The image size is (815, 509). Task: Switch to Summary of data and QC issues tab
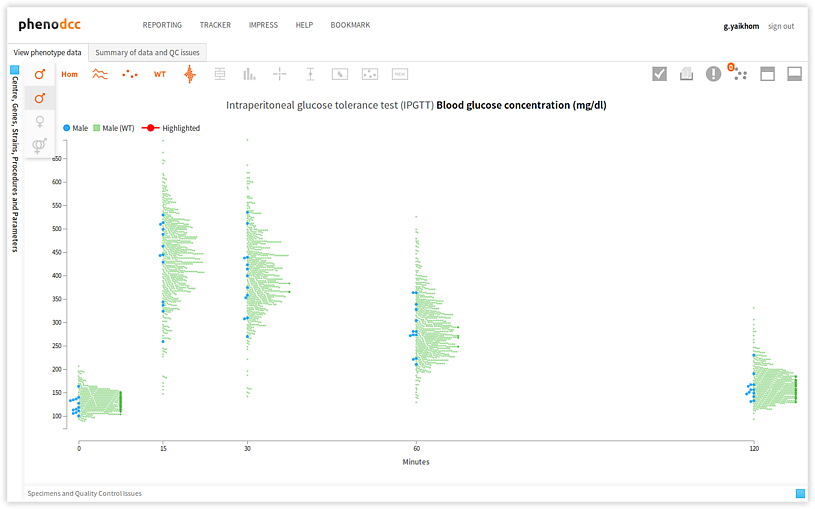147,52
